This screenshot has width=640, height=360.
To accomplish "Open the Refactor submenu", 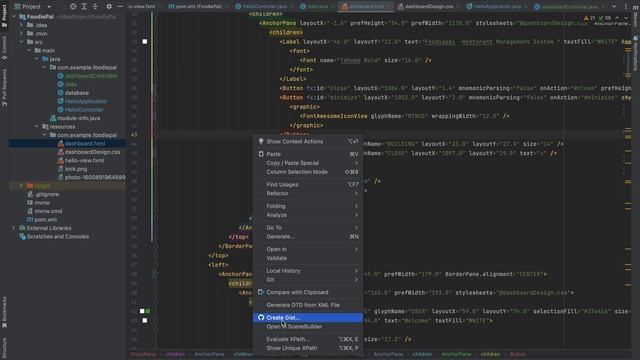I will click(x=308, y=193).
